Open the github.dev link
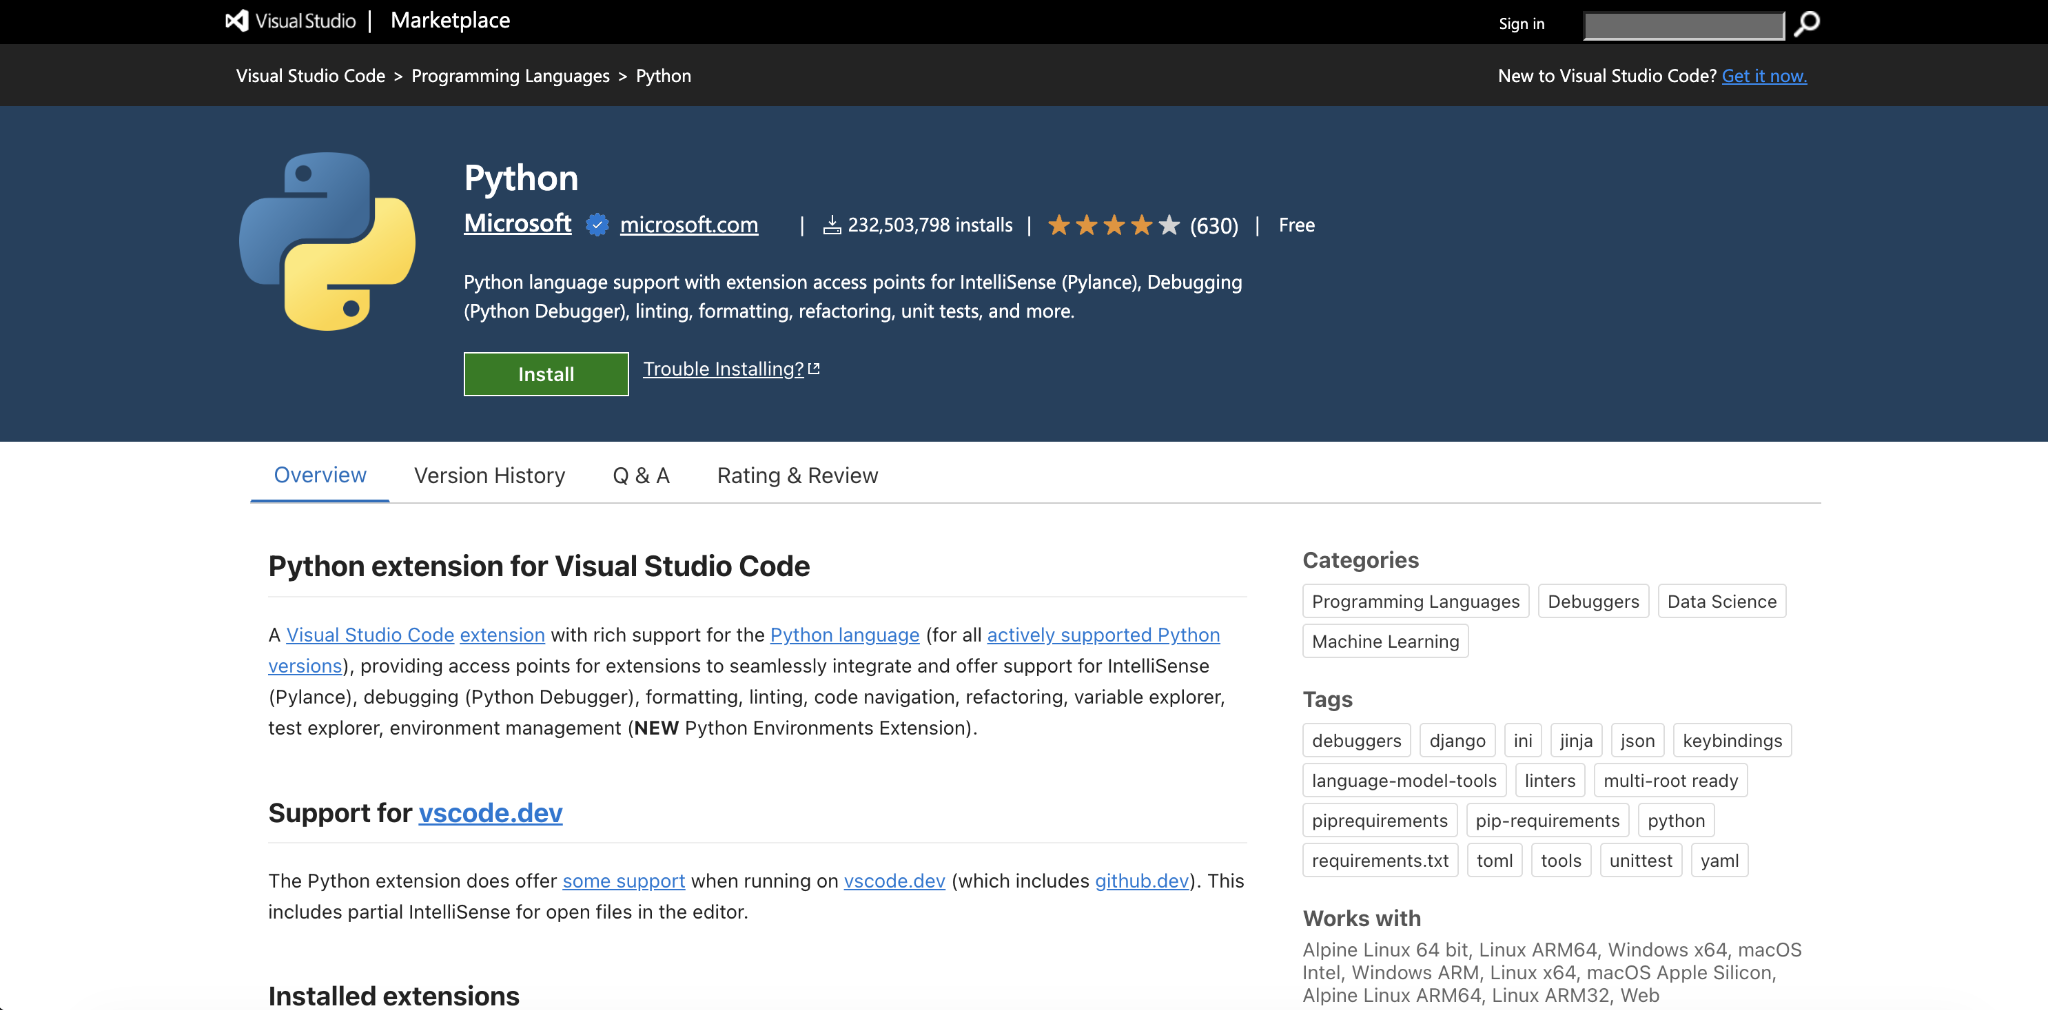 [x=1142, y=881]
